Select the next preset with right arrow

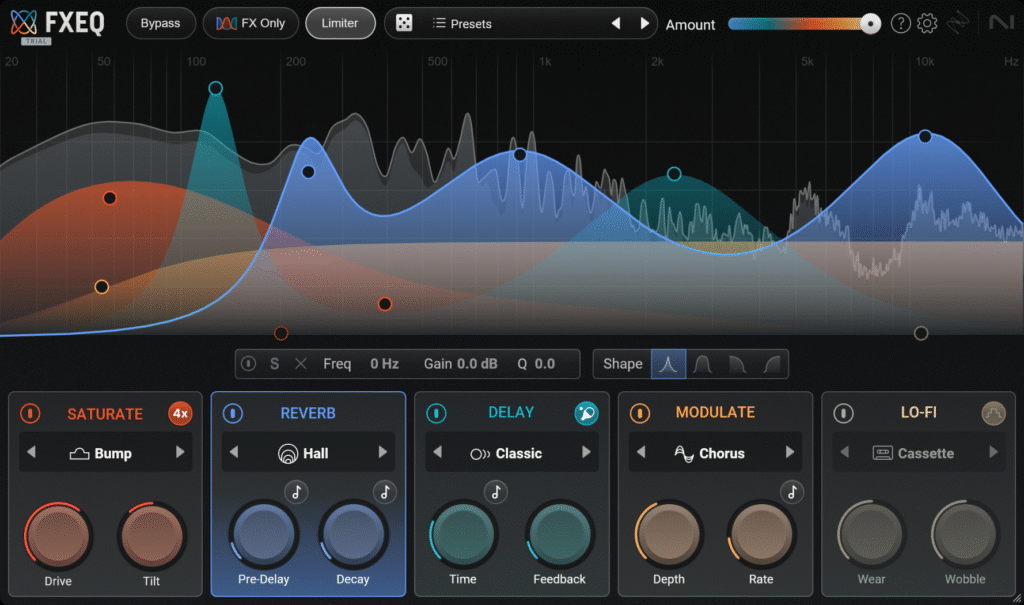[644, 23]
